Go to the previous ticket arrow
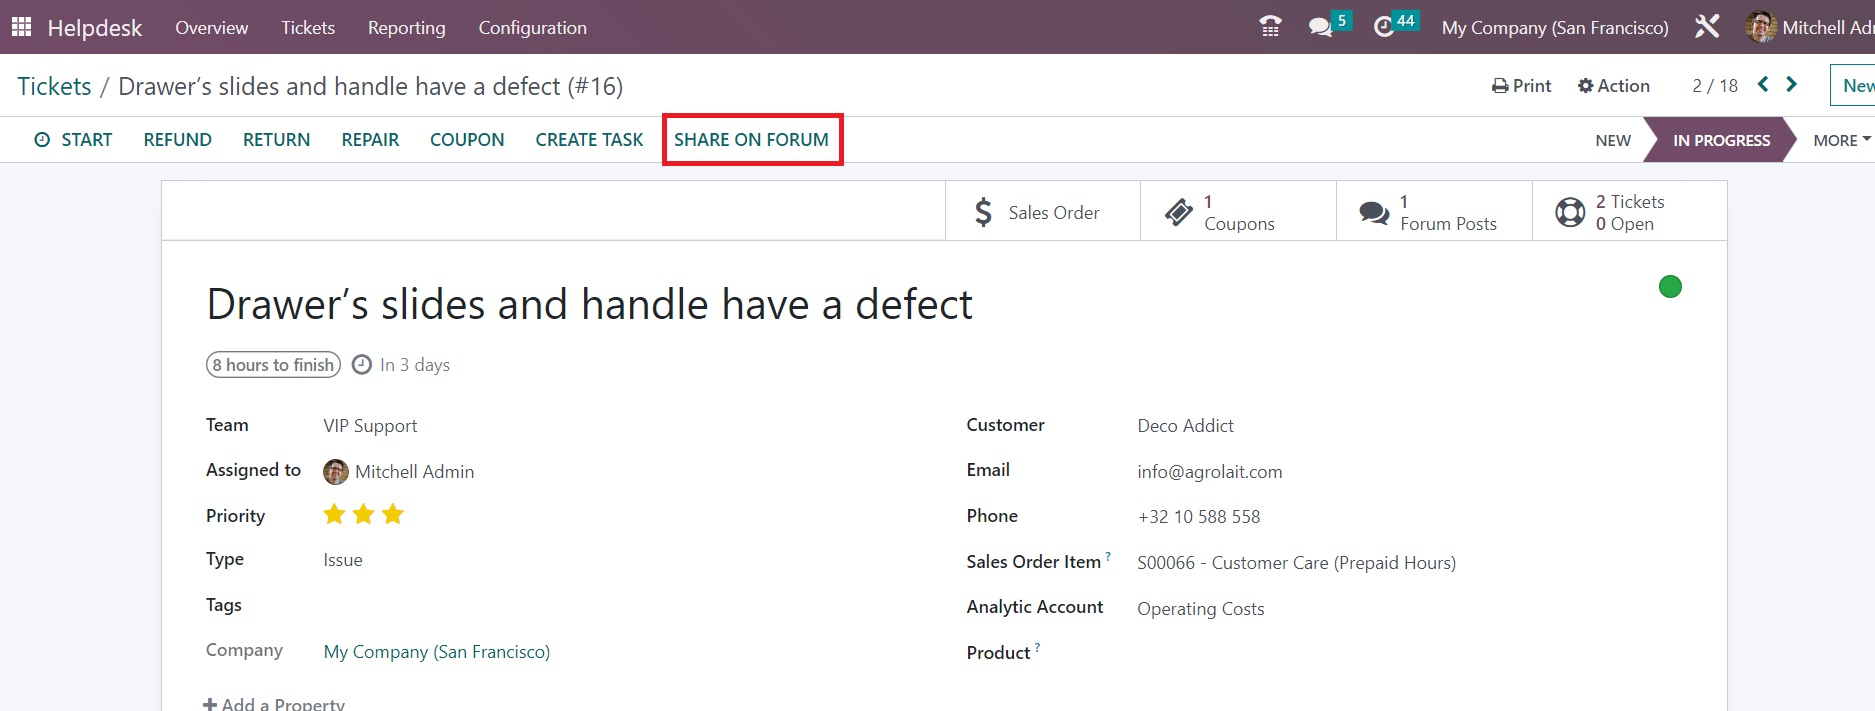The image size is (1875, 711). tap(1763, 85)
